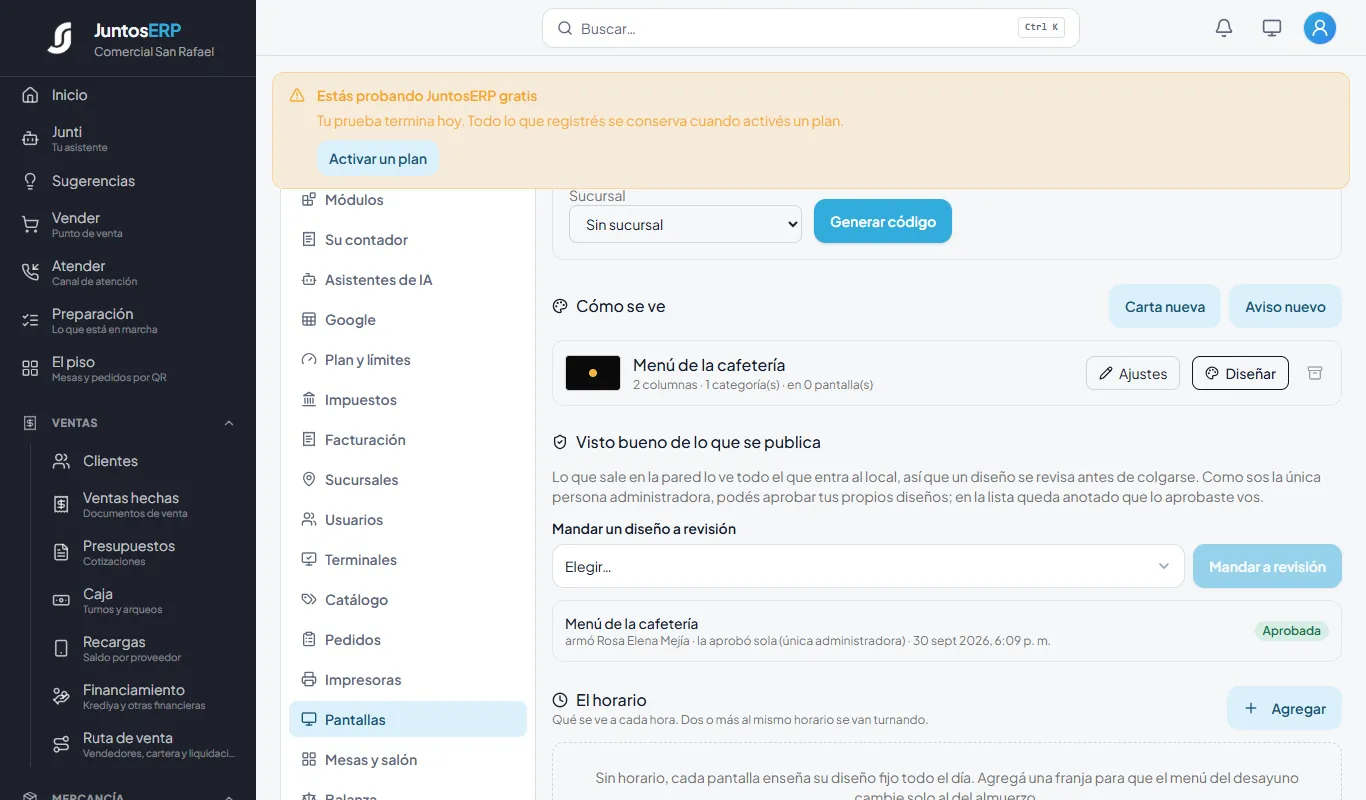Open Mesas y salón settings
Viewport: 1366px width, 800px height.
408,760
